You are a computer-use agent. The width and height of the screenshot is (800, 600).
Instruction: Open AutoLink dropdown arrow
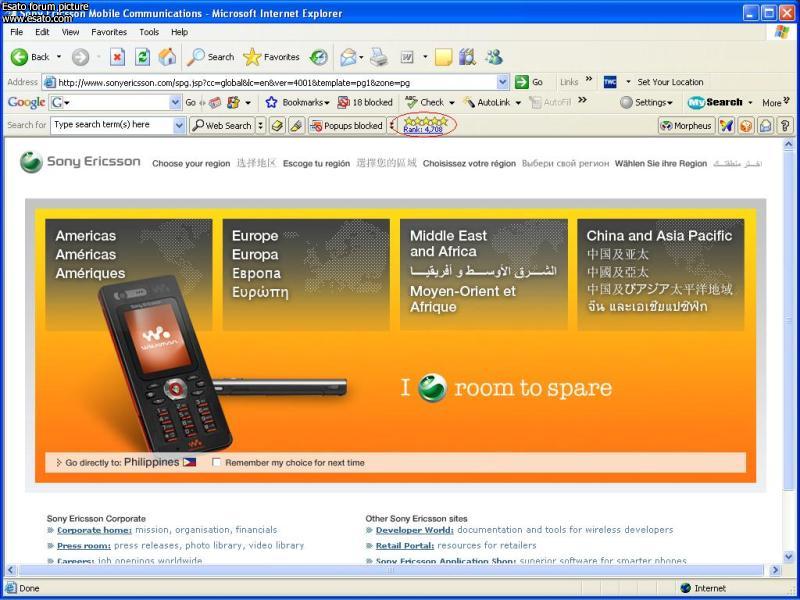[518, 103]
